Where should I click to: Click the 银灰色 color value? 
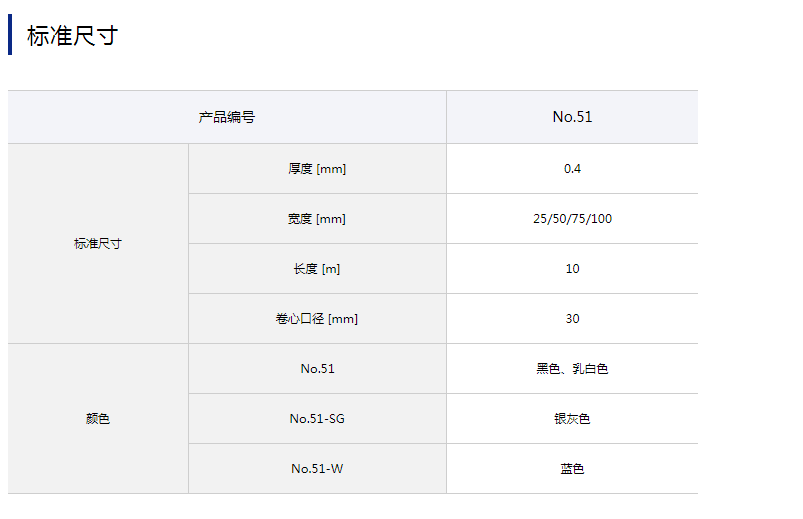(x=572, y=419)
